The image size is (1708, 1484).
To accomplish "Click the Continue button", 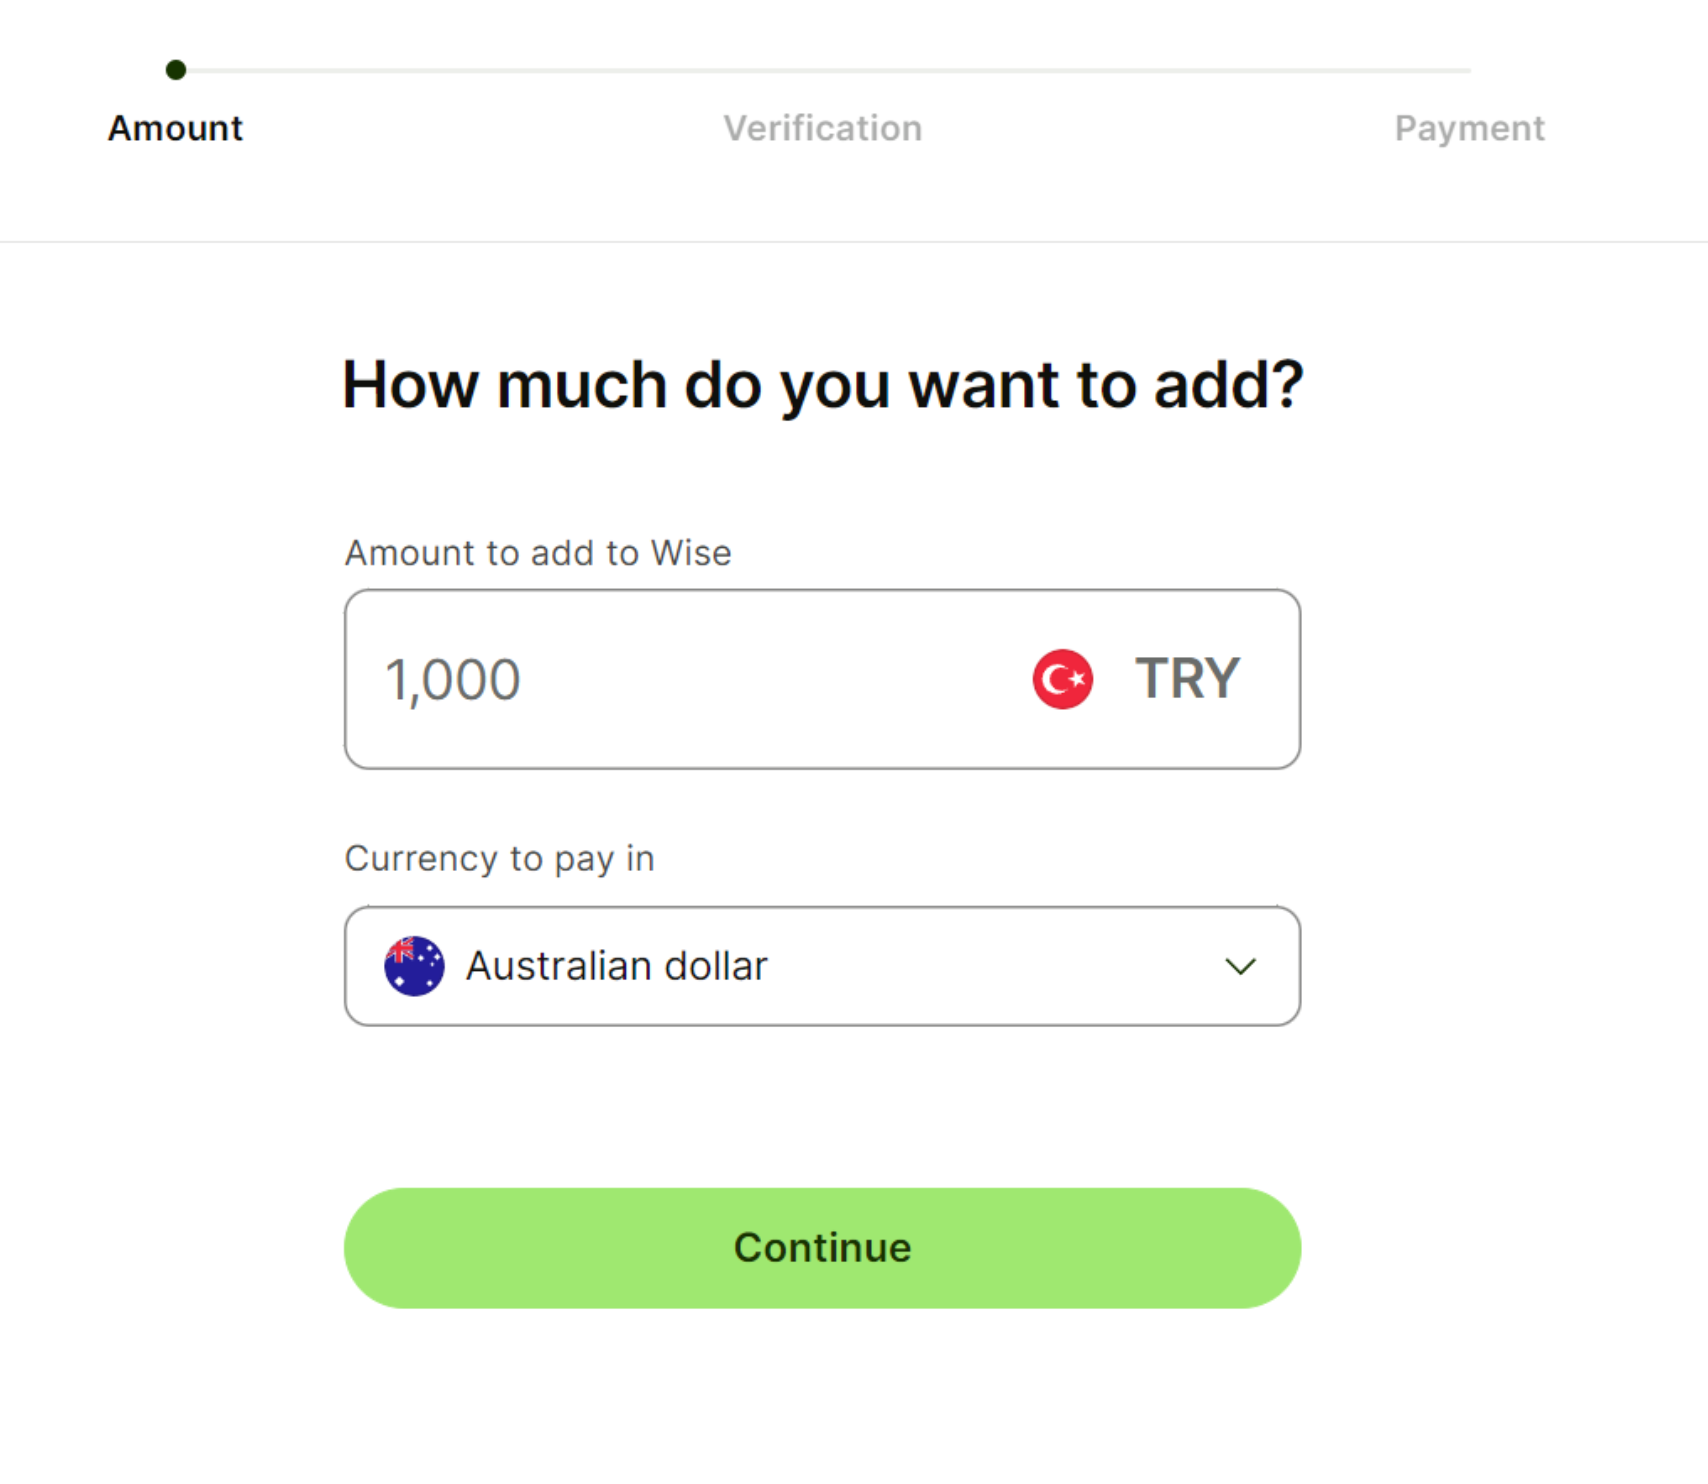I will 822,1248.
